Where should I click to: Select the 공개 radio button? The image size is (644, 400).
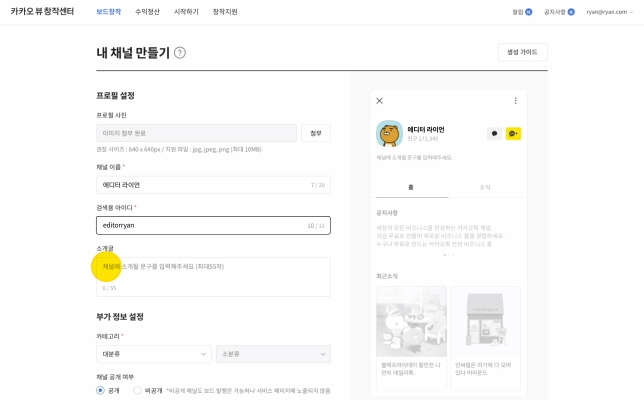(100, 390)
